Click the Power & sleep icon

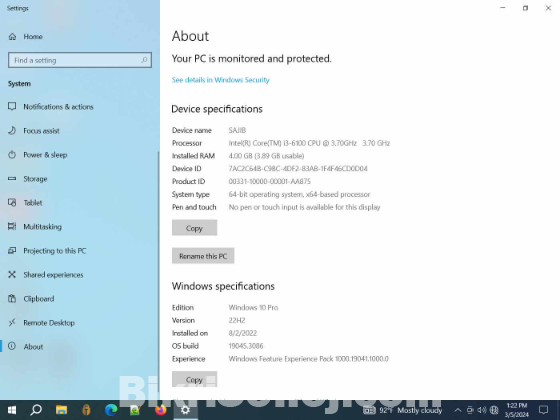point(12,155)
